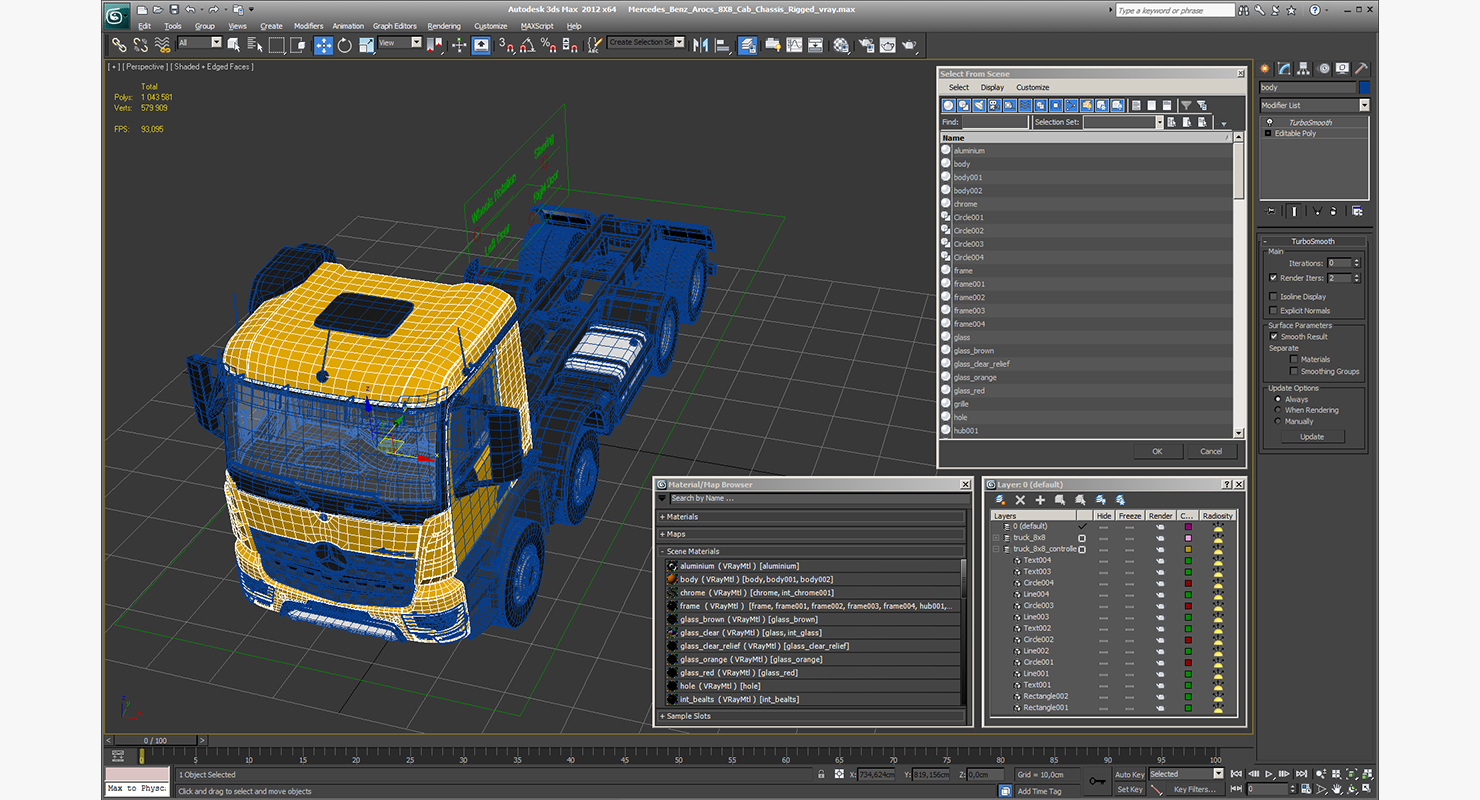Click the Render Production teapot icon
Screen dimensions: 1480x800
click(x=909, y=45)
